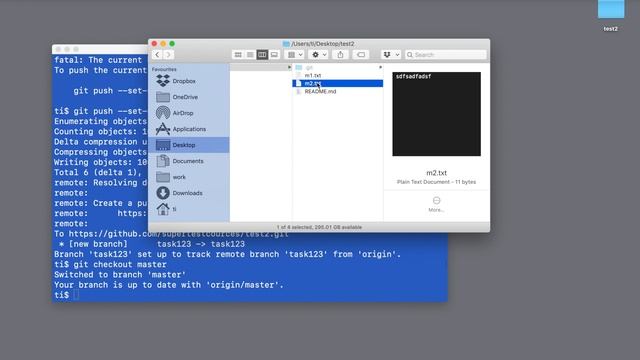Click the github.com URL in Terminal
This screenshot has height=360, width=640.
click(179, 234)
